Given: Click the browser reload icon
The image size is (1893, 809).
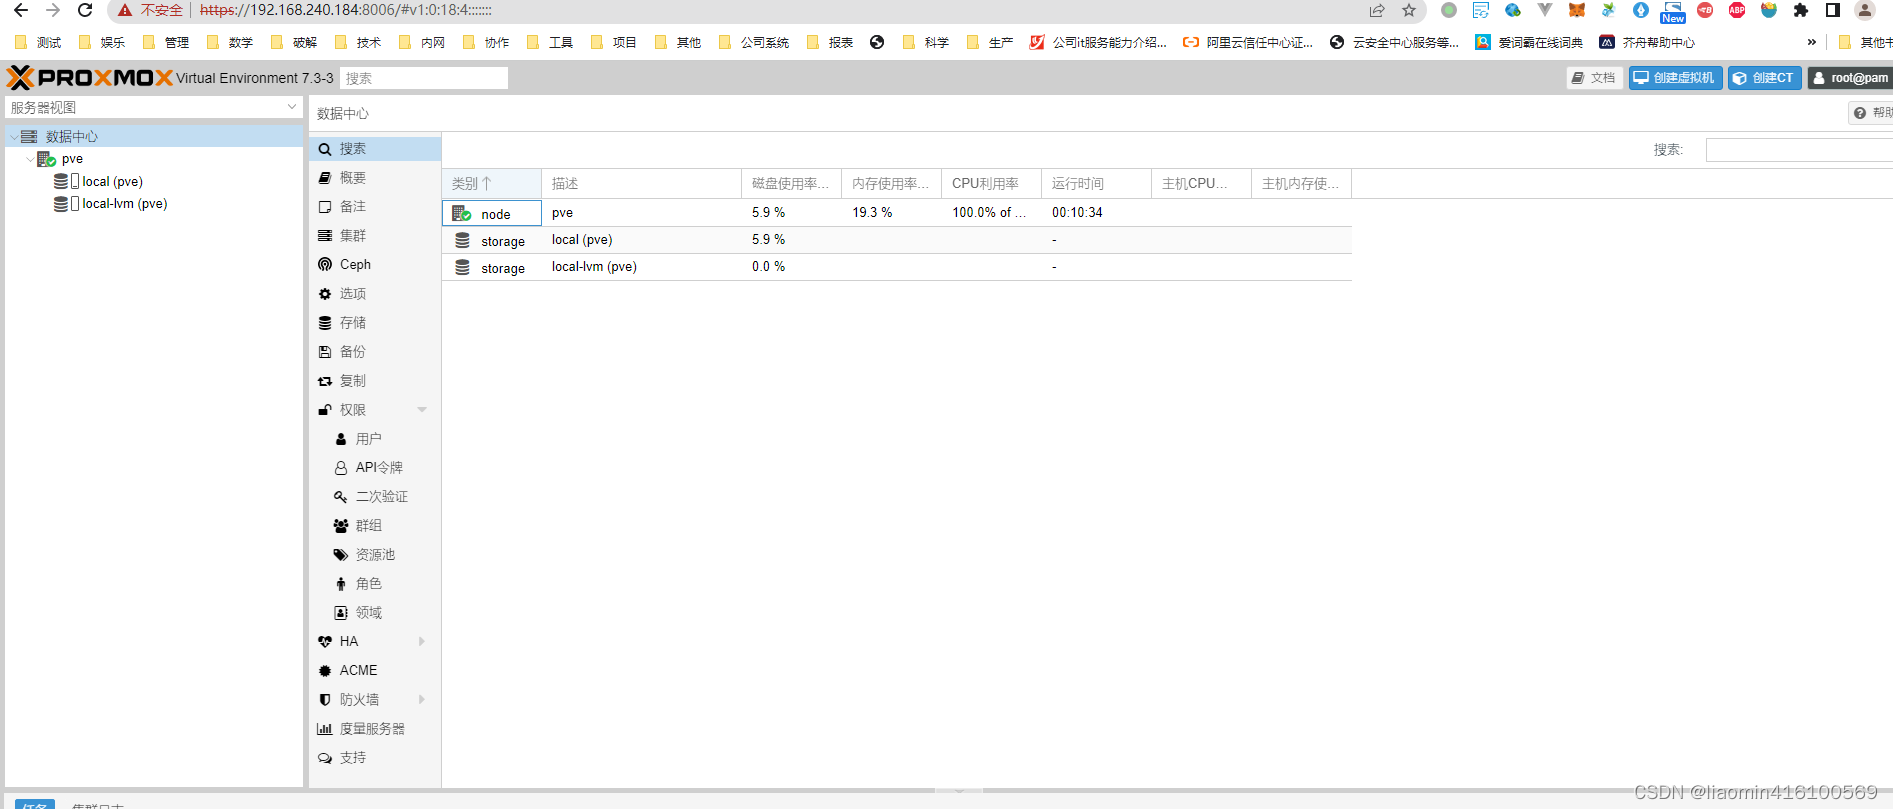Looking at the screenshot, I should point(85,11).
